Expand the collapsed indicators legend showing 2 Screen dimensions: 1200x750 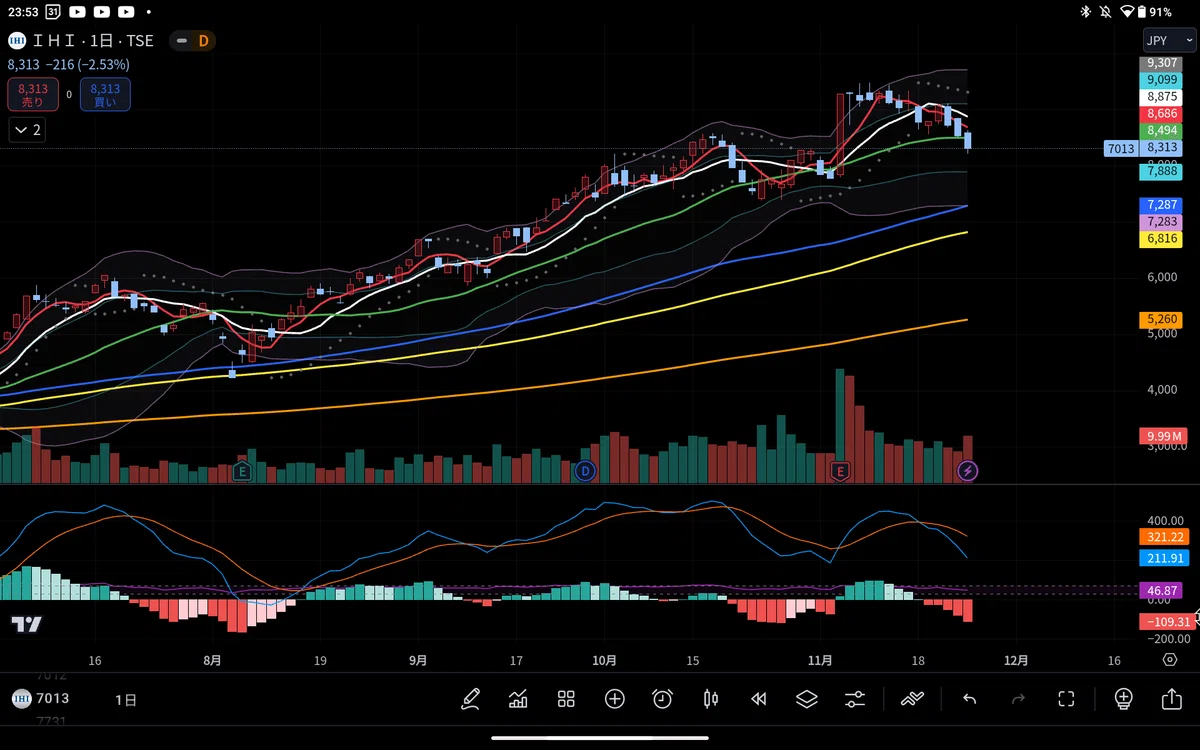tap(27, 129)
